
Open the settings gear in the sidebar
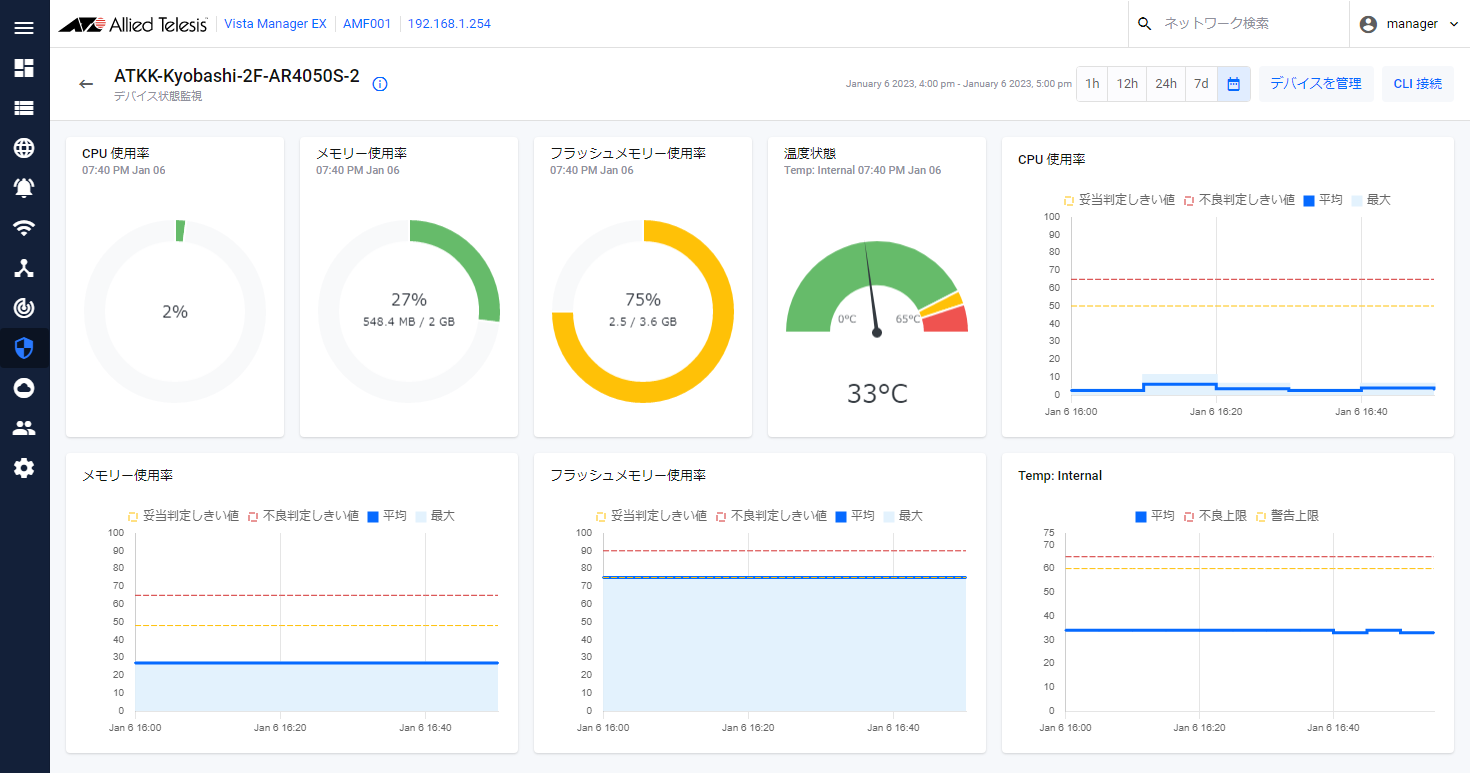point(24,468)
